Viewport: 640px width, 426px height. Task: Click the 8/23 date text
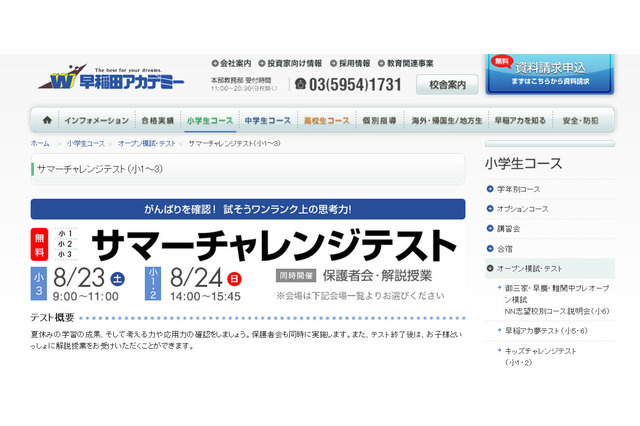pyautogui.click(x=79, y=278)
